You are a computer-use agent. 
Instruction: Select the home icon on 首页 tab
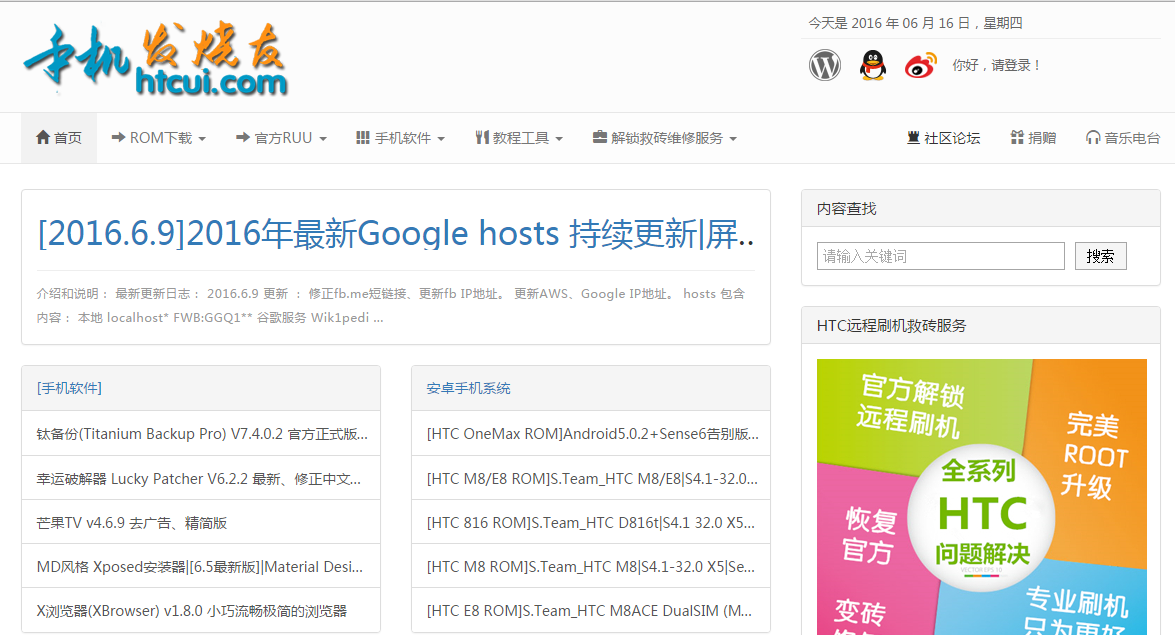42,137
